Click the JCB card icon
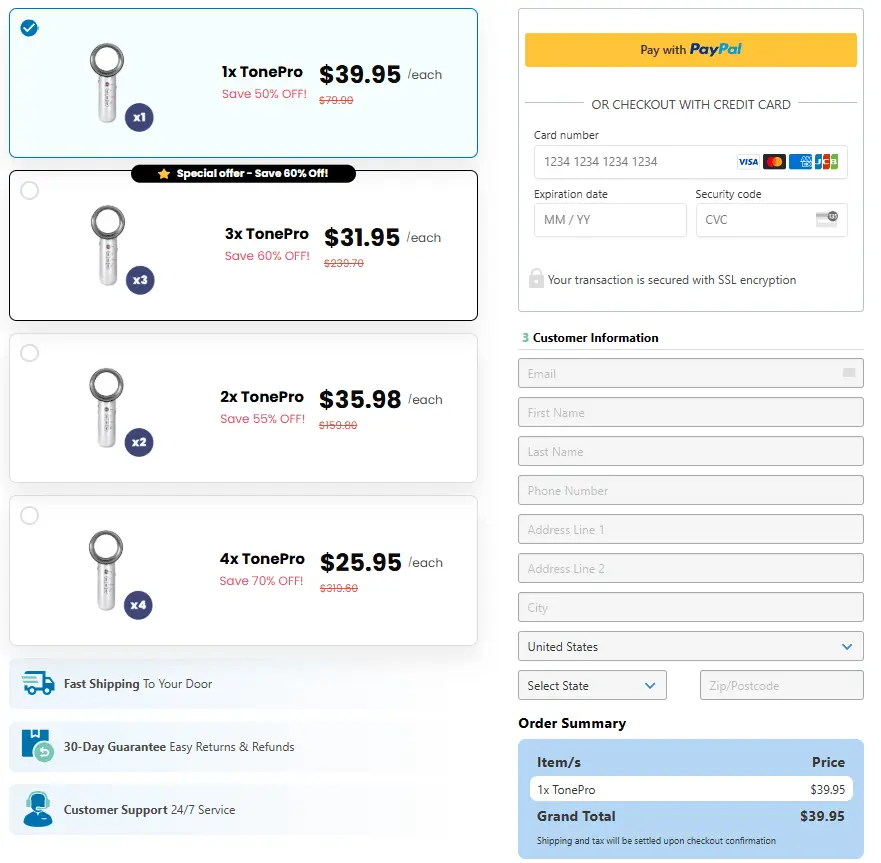 [x=827, y=161]
